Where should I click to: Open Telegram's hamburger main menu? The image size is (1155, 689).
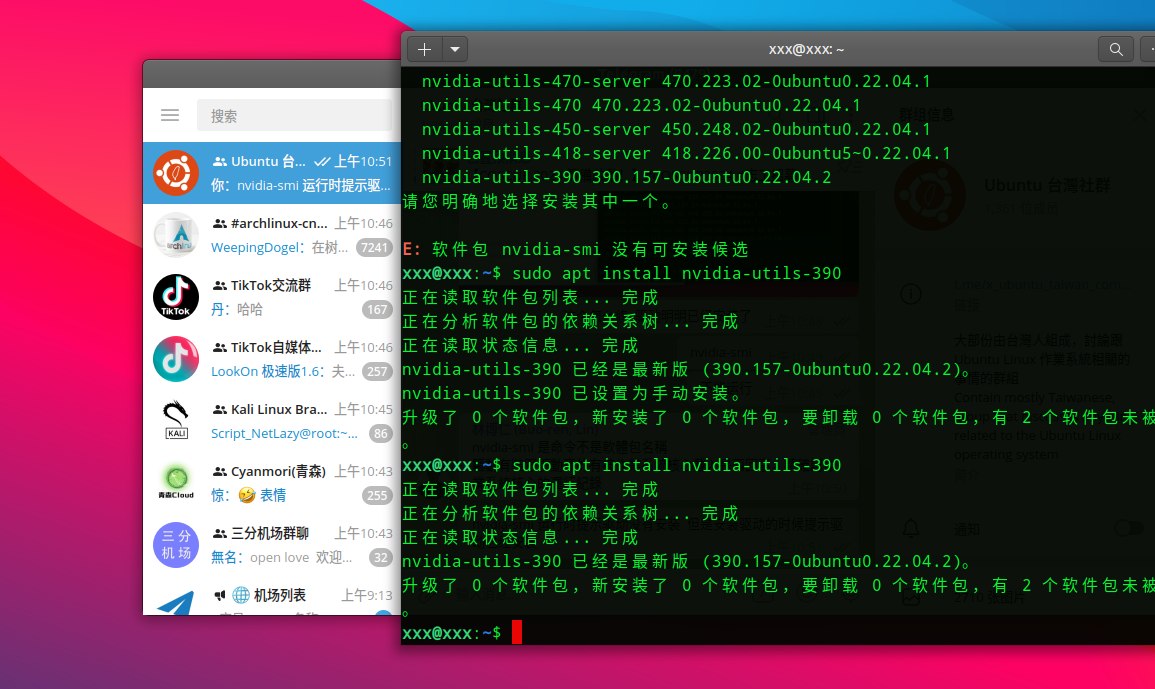click(x=170, y=116)
